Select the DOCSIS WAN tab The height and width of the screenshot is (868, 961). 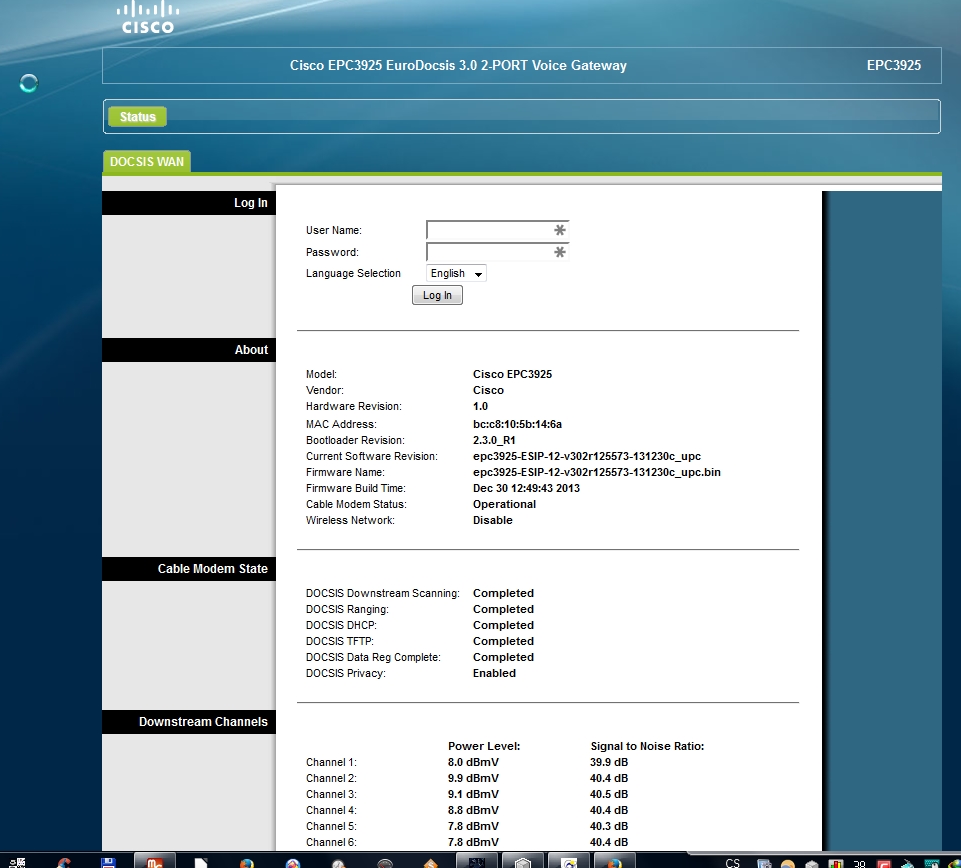click(x=146, y=162)
